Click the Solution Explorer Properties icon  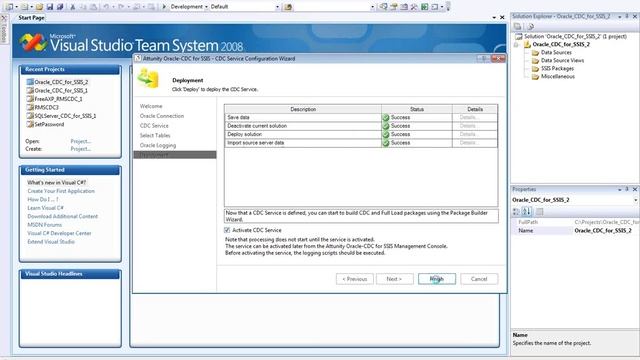518,27
